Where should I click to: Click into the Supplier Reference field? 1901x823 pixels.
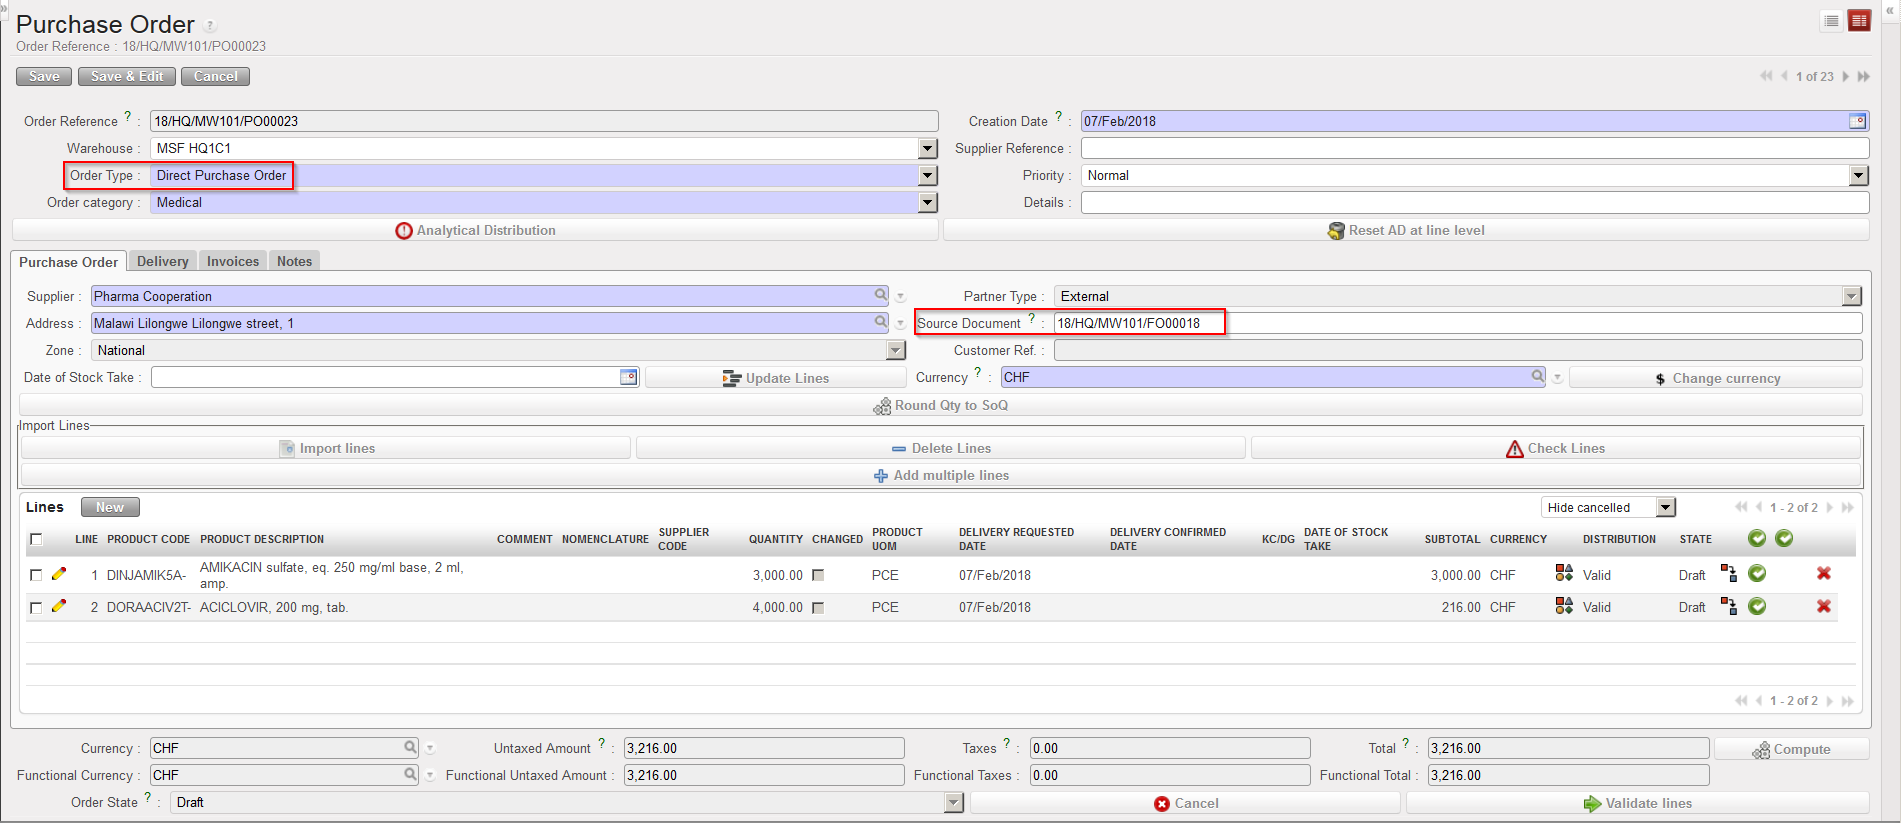pos(1474,148)
